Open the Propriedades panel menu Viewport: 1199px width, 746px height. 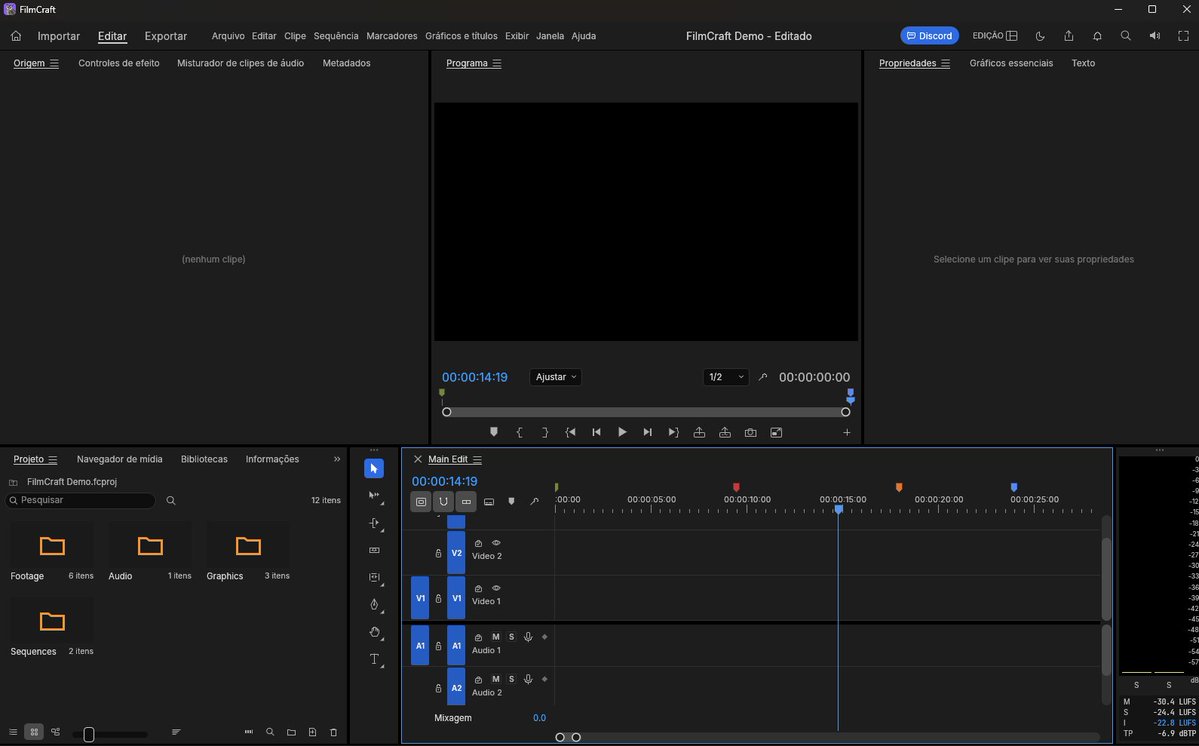tap(946, 63)
